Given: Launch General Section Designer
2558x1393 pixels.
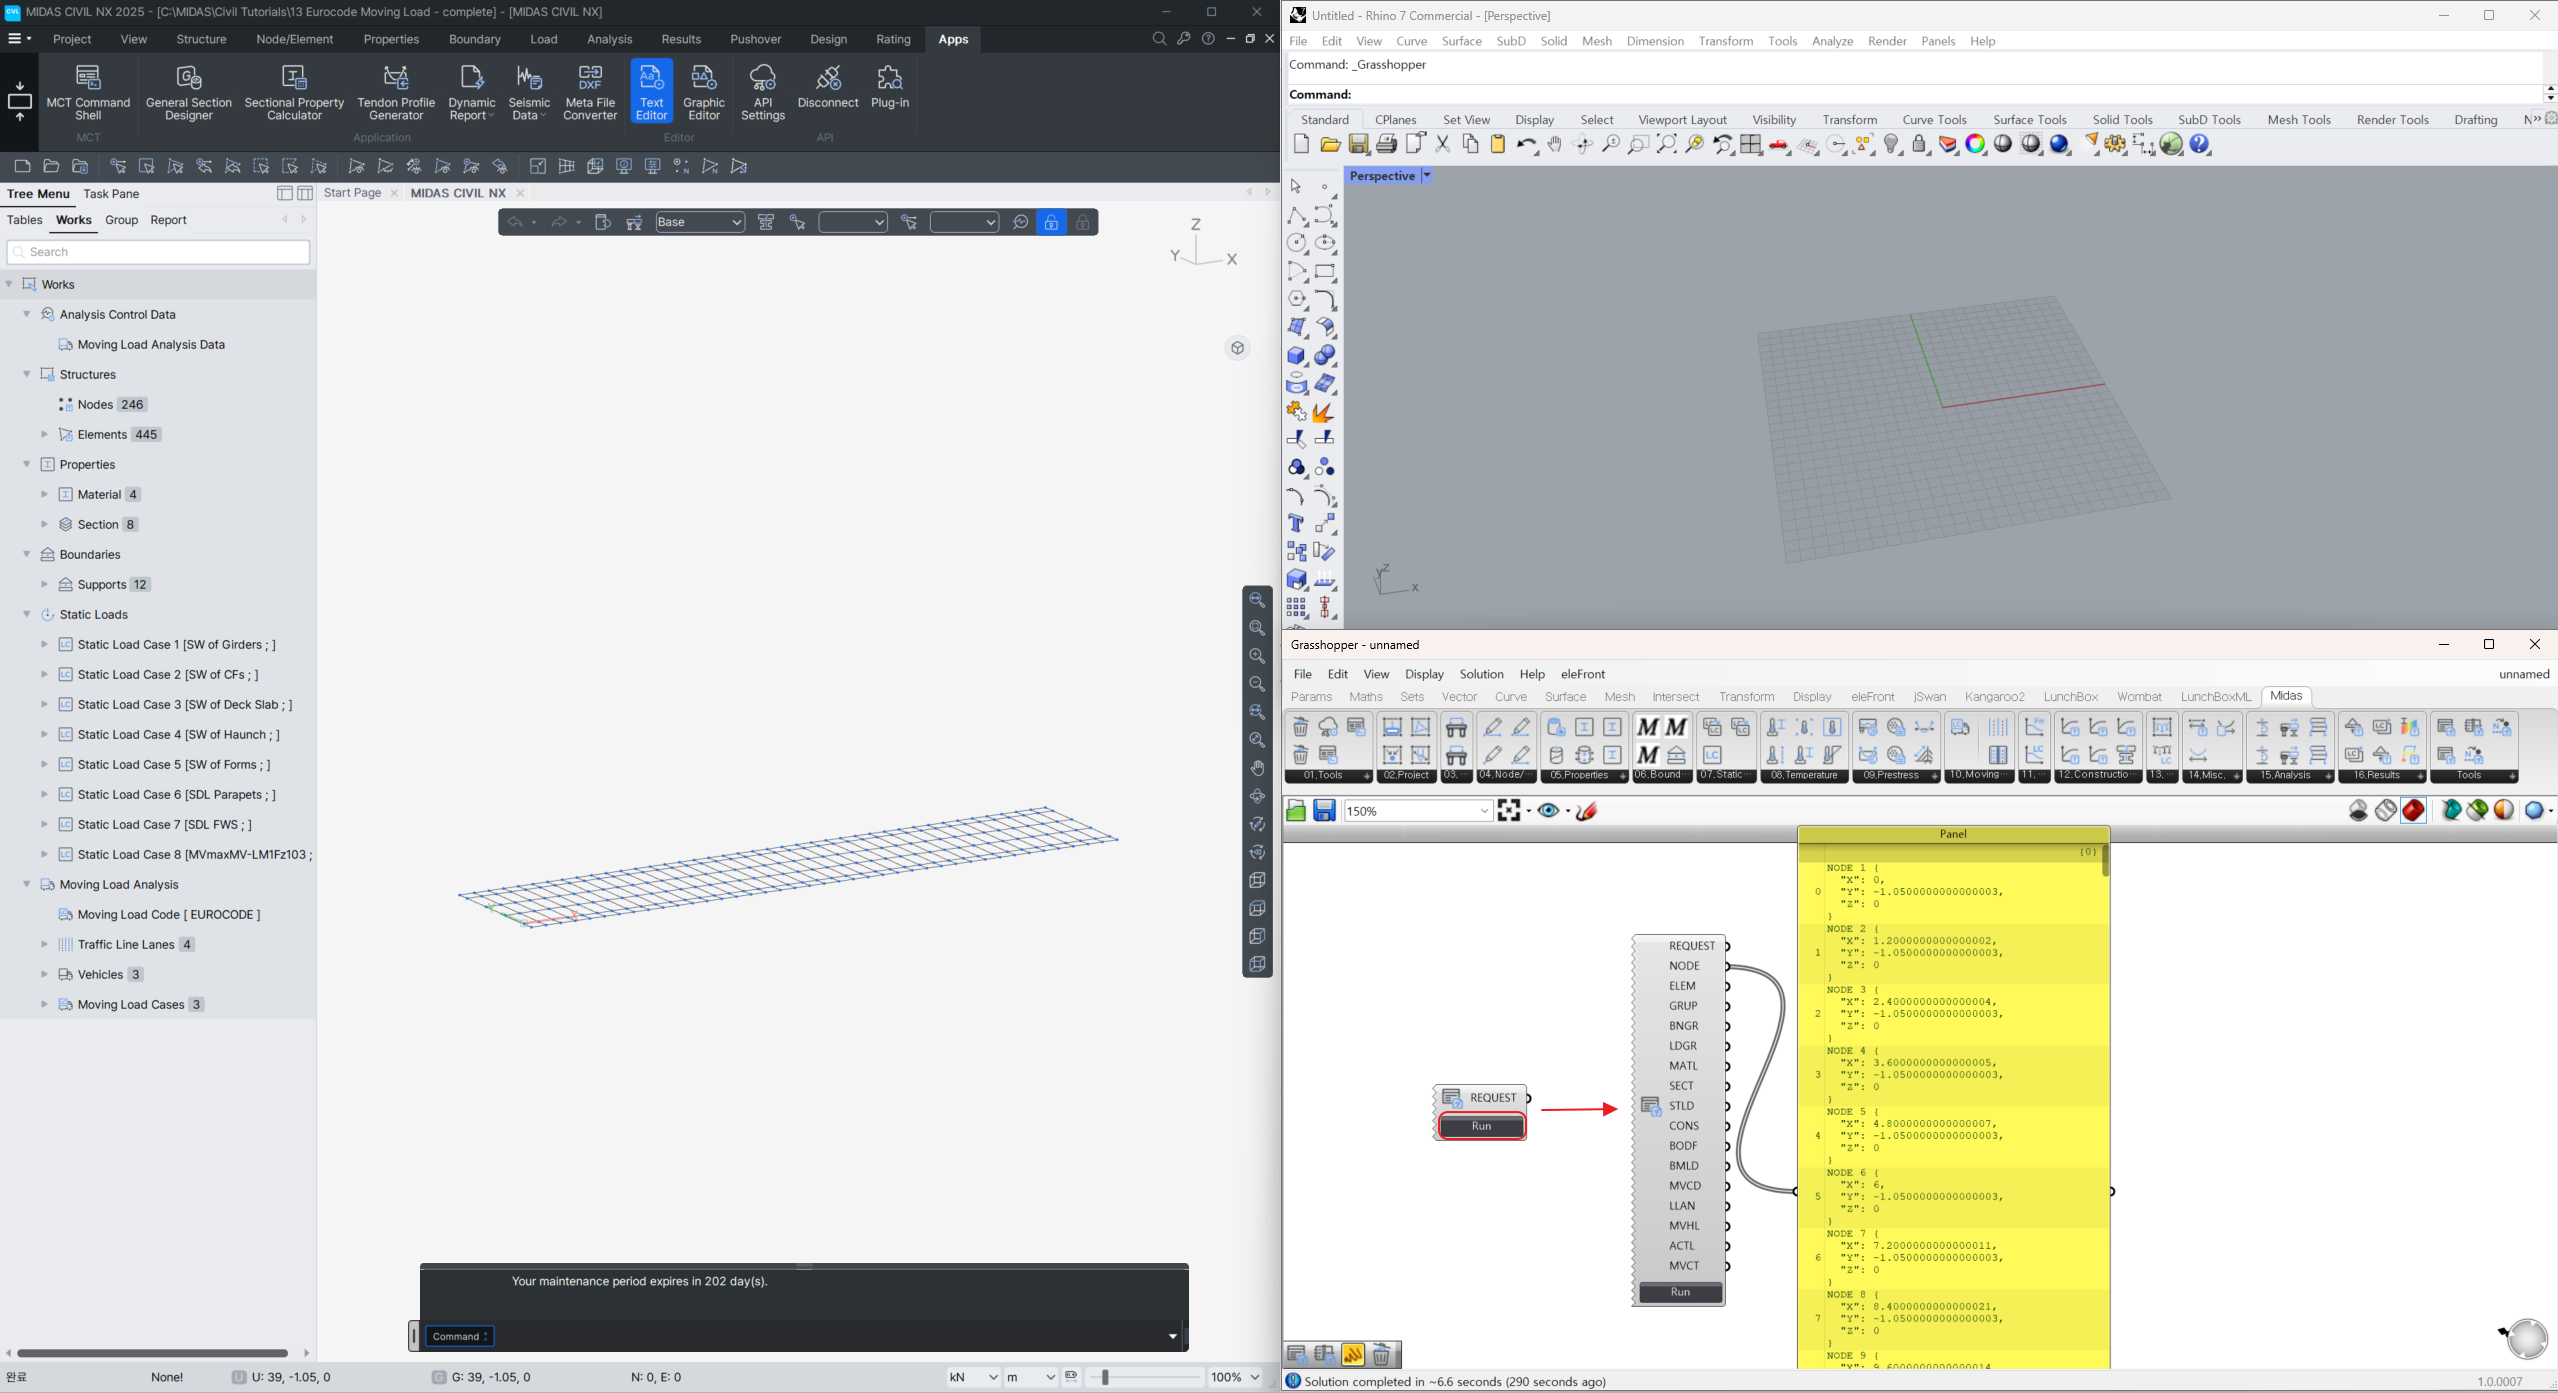Looking at the screenshot, I should (189, 92).
